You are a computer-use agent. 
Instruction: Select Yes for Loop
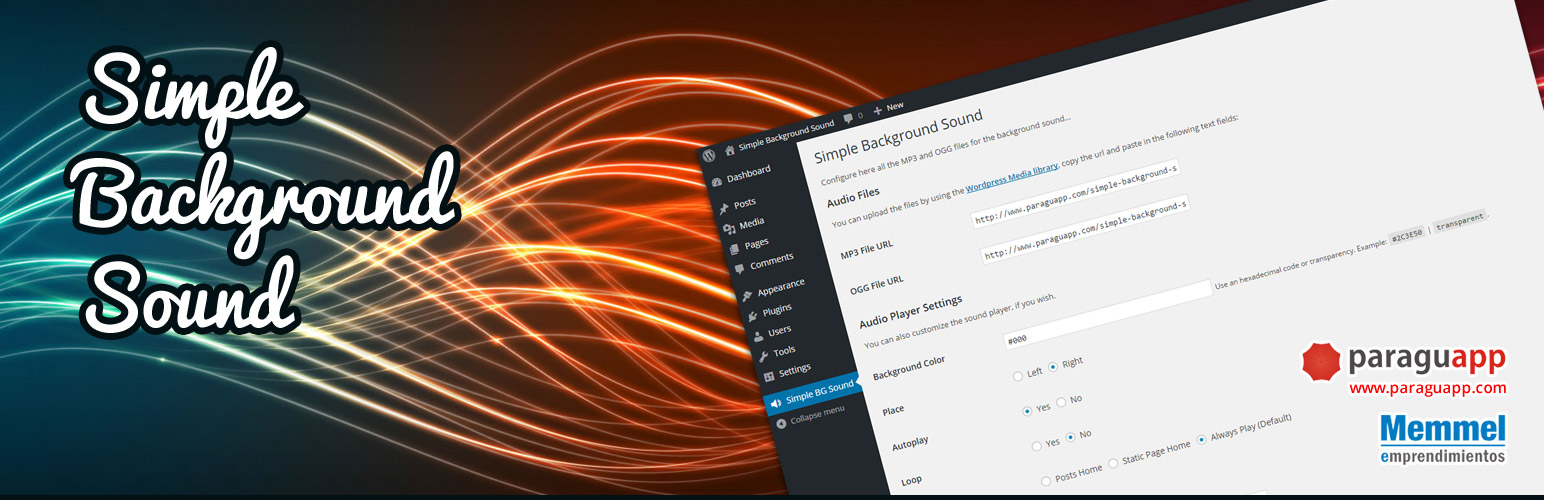pos(1037,446)
